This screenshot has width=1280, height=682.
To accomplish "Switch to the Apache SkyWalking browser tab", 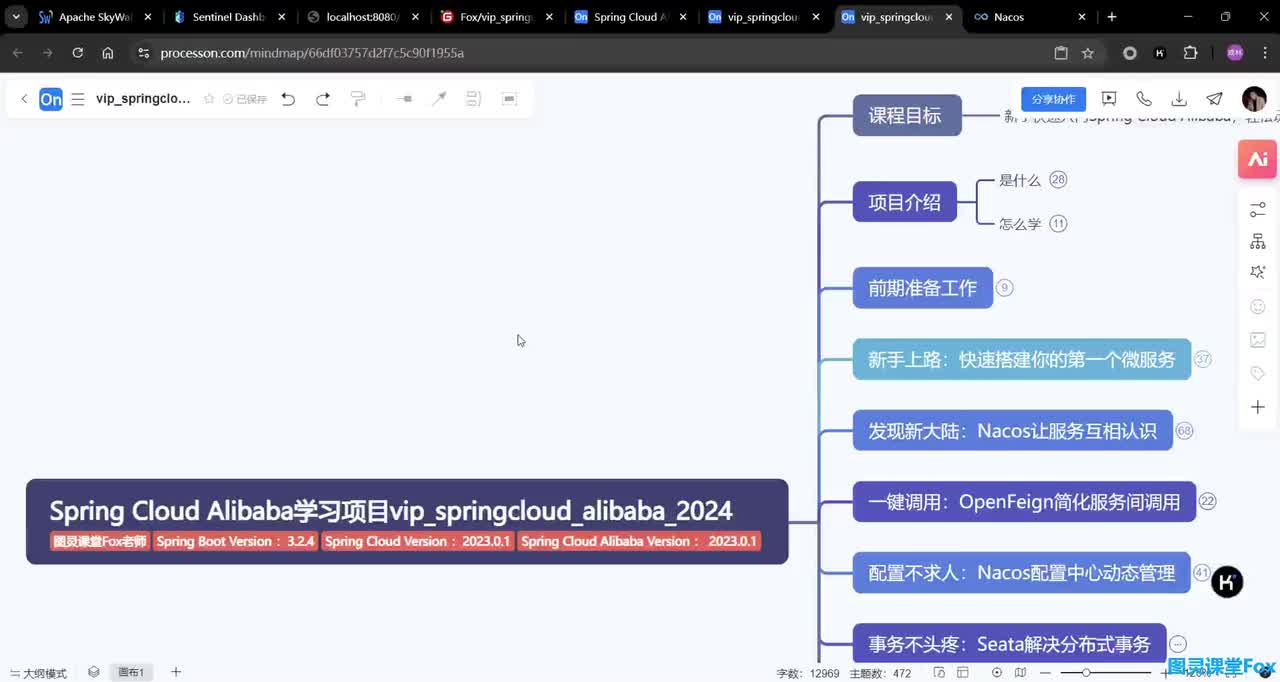I will click(x=95, y=17).
